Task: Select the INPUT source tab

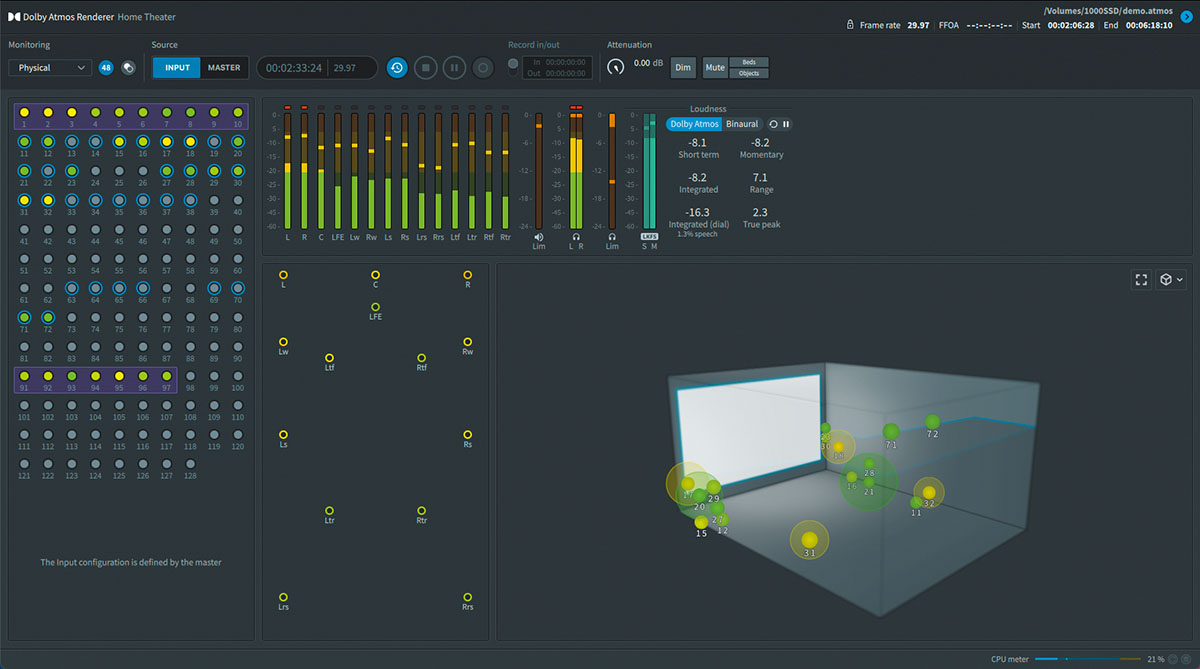Action: coord(177,68)
